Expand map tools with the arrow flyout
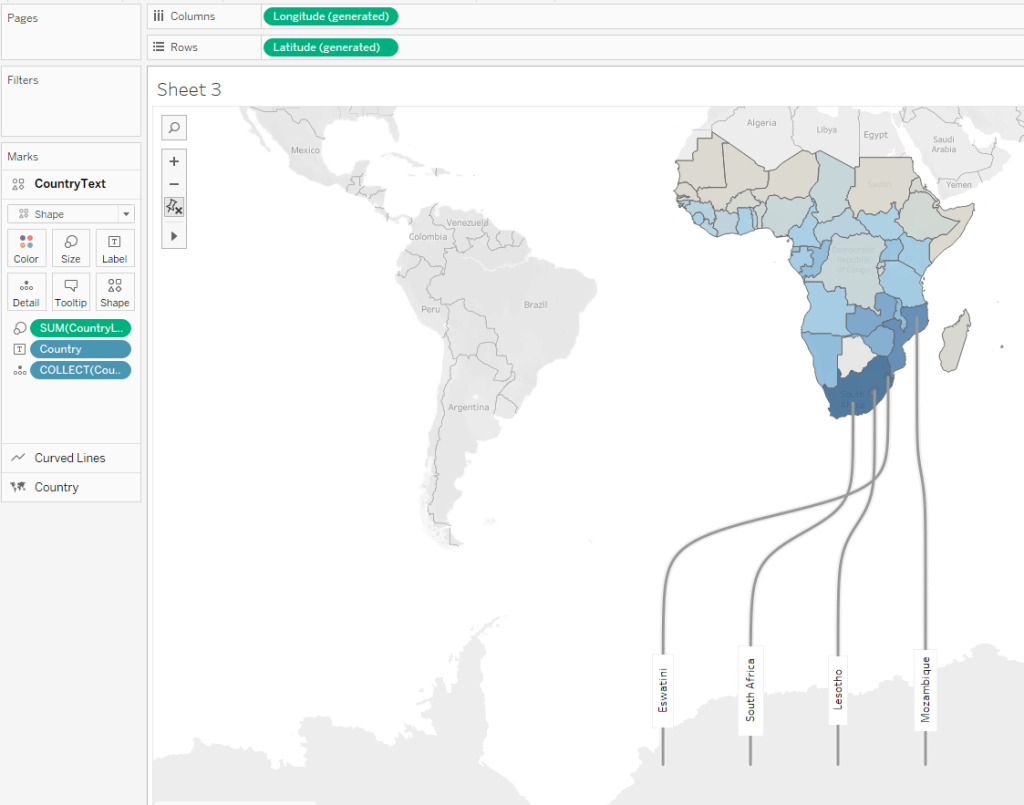 pos(174,236)
